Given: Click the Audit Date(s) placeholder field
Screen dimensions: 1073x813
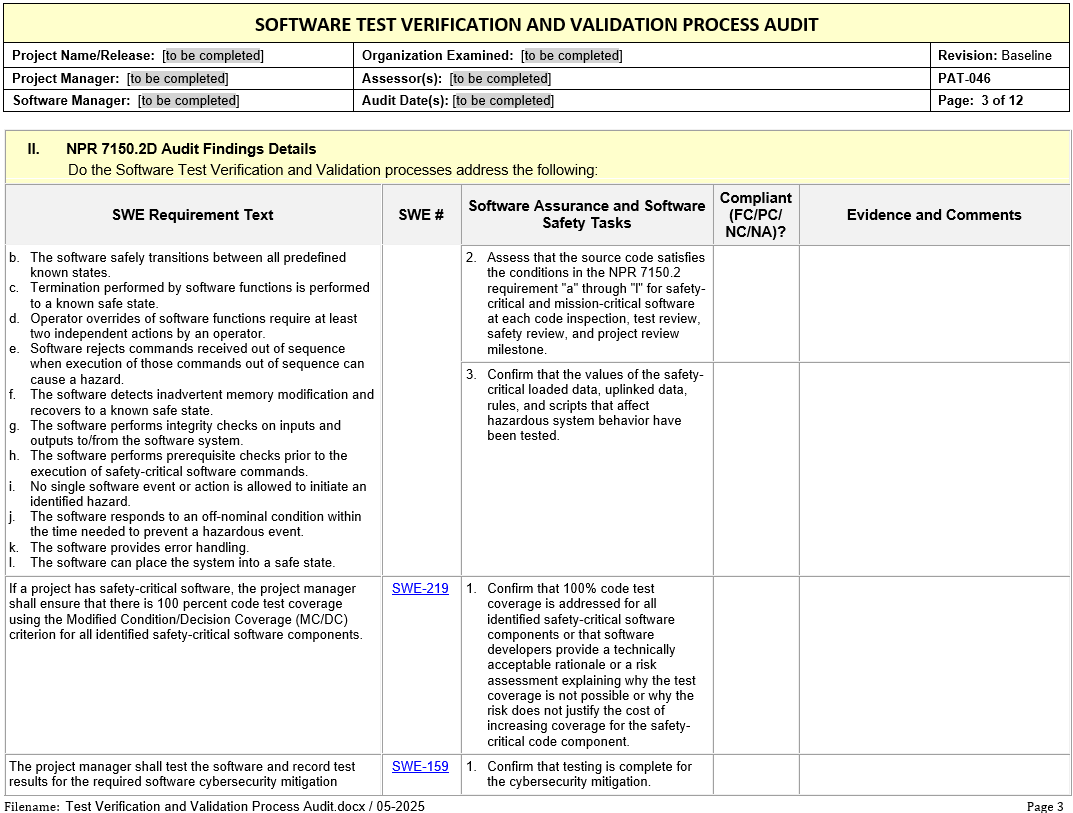Looking at the screenshot, I should click(x=503, y=101).
